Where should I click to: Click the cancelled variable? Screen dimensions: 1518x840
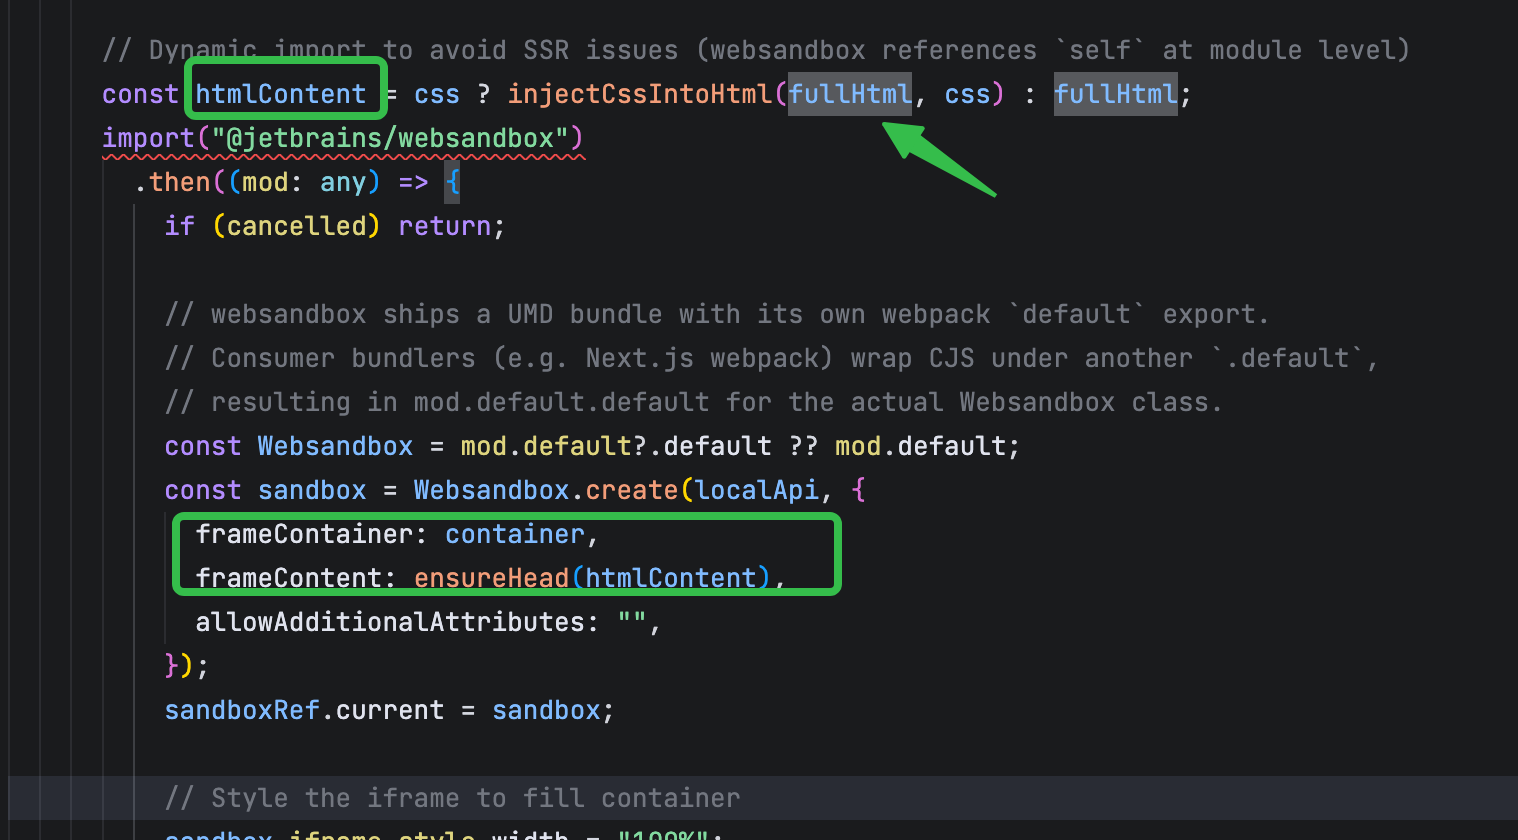tap(296, 226)
